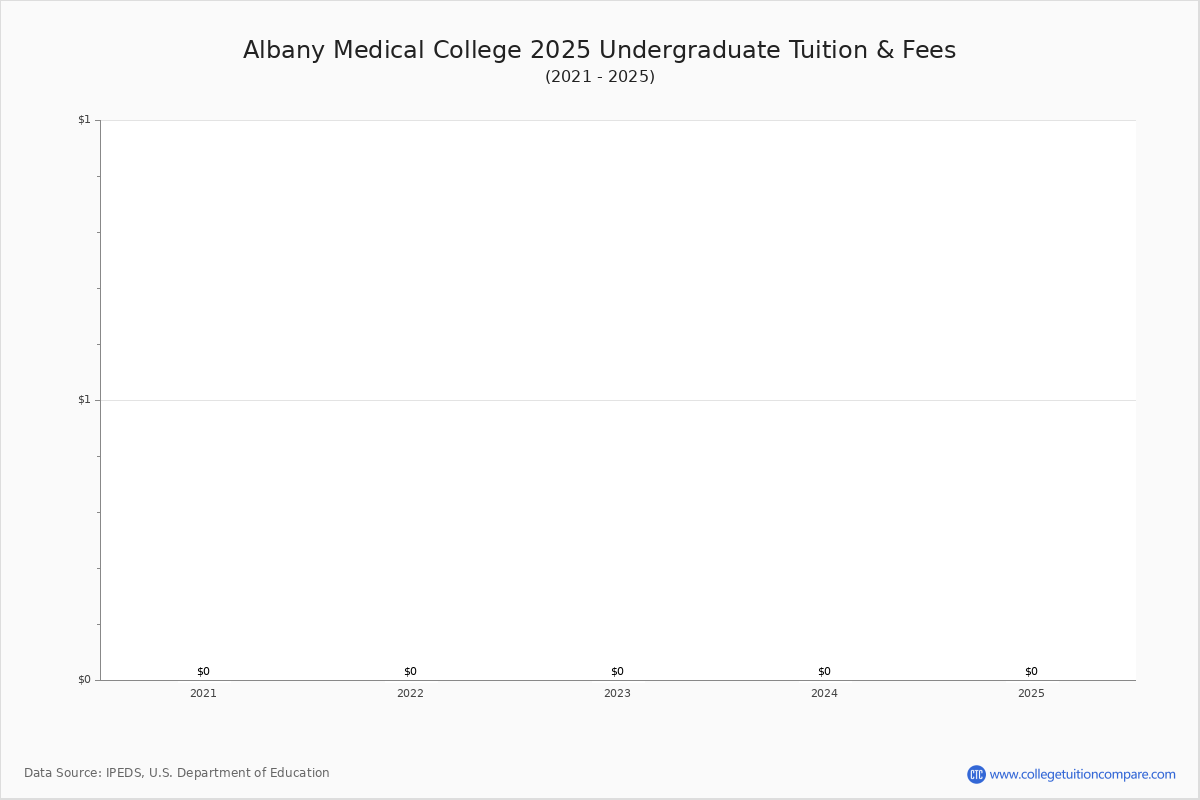Click the IPEDS Data Source text

(177, 773)
